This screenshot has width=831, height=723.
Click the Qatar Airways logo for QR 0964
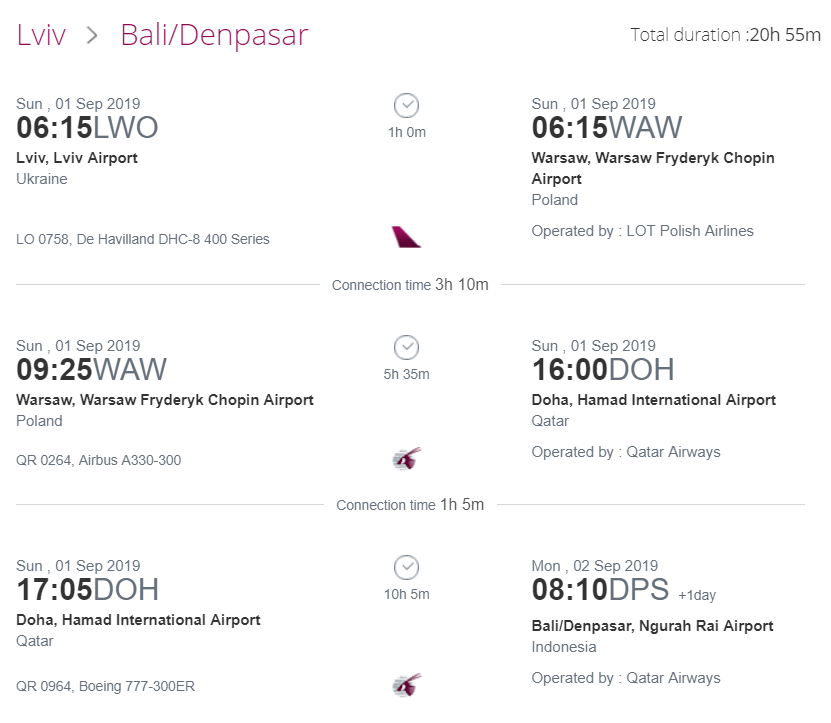tap(407, 684)
